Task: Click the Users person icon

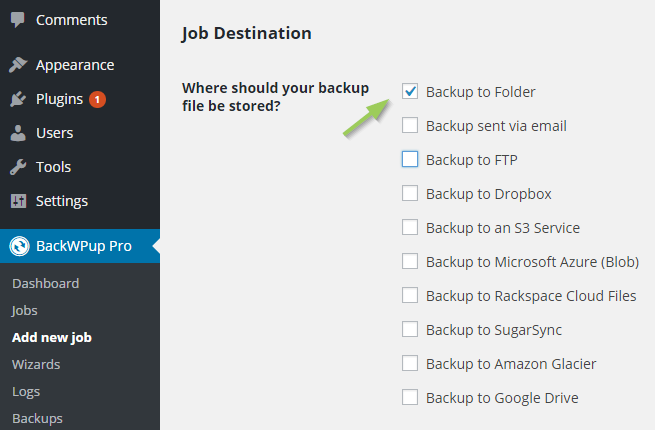Action: pyautogui.click(x=18, y=133)
